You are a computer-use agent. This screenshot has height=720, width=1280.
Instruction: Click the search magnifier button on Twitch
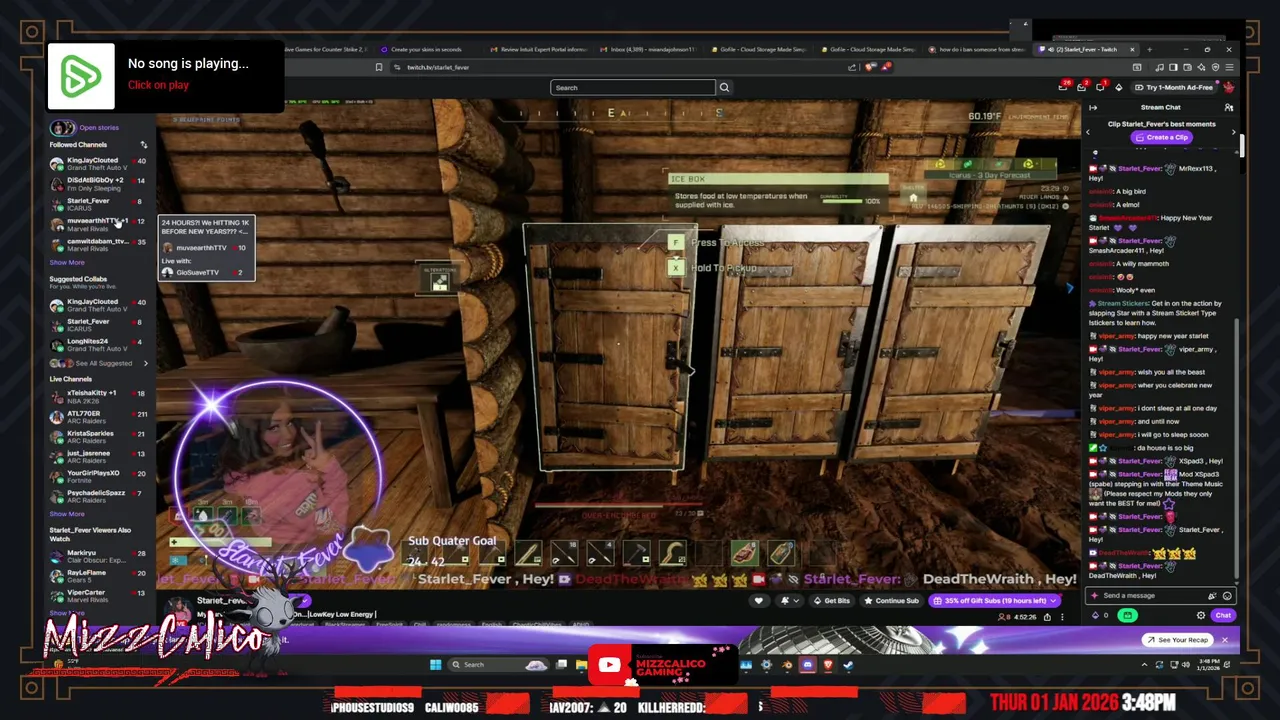724,87
